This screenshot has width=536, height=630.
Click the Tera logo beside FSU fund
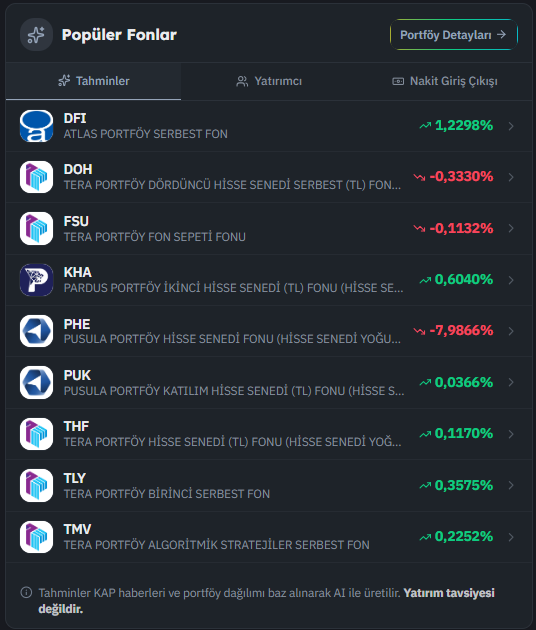36,228
